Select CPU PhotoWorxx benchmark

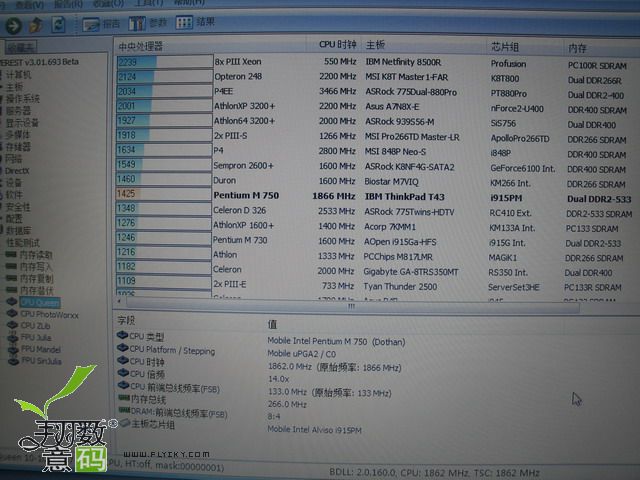49,315
